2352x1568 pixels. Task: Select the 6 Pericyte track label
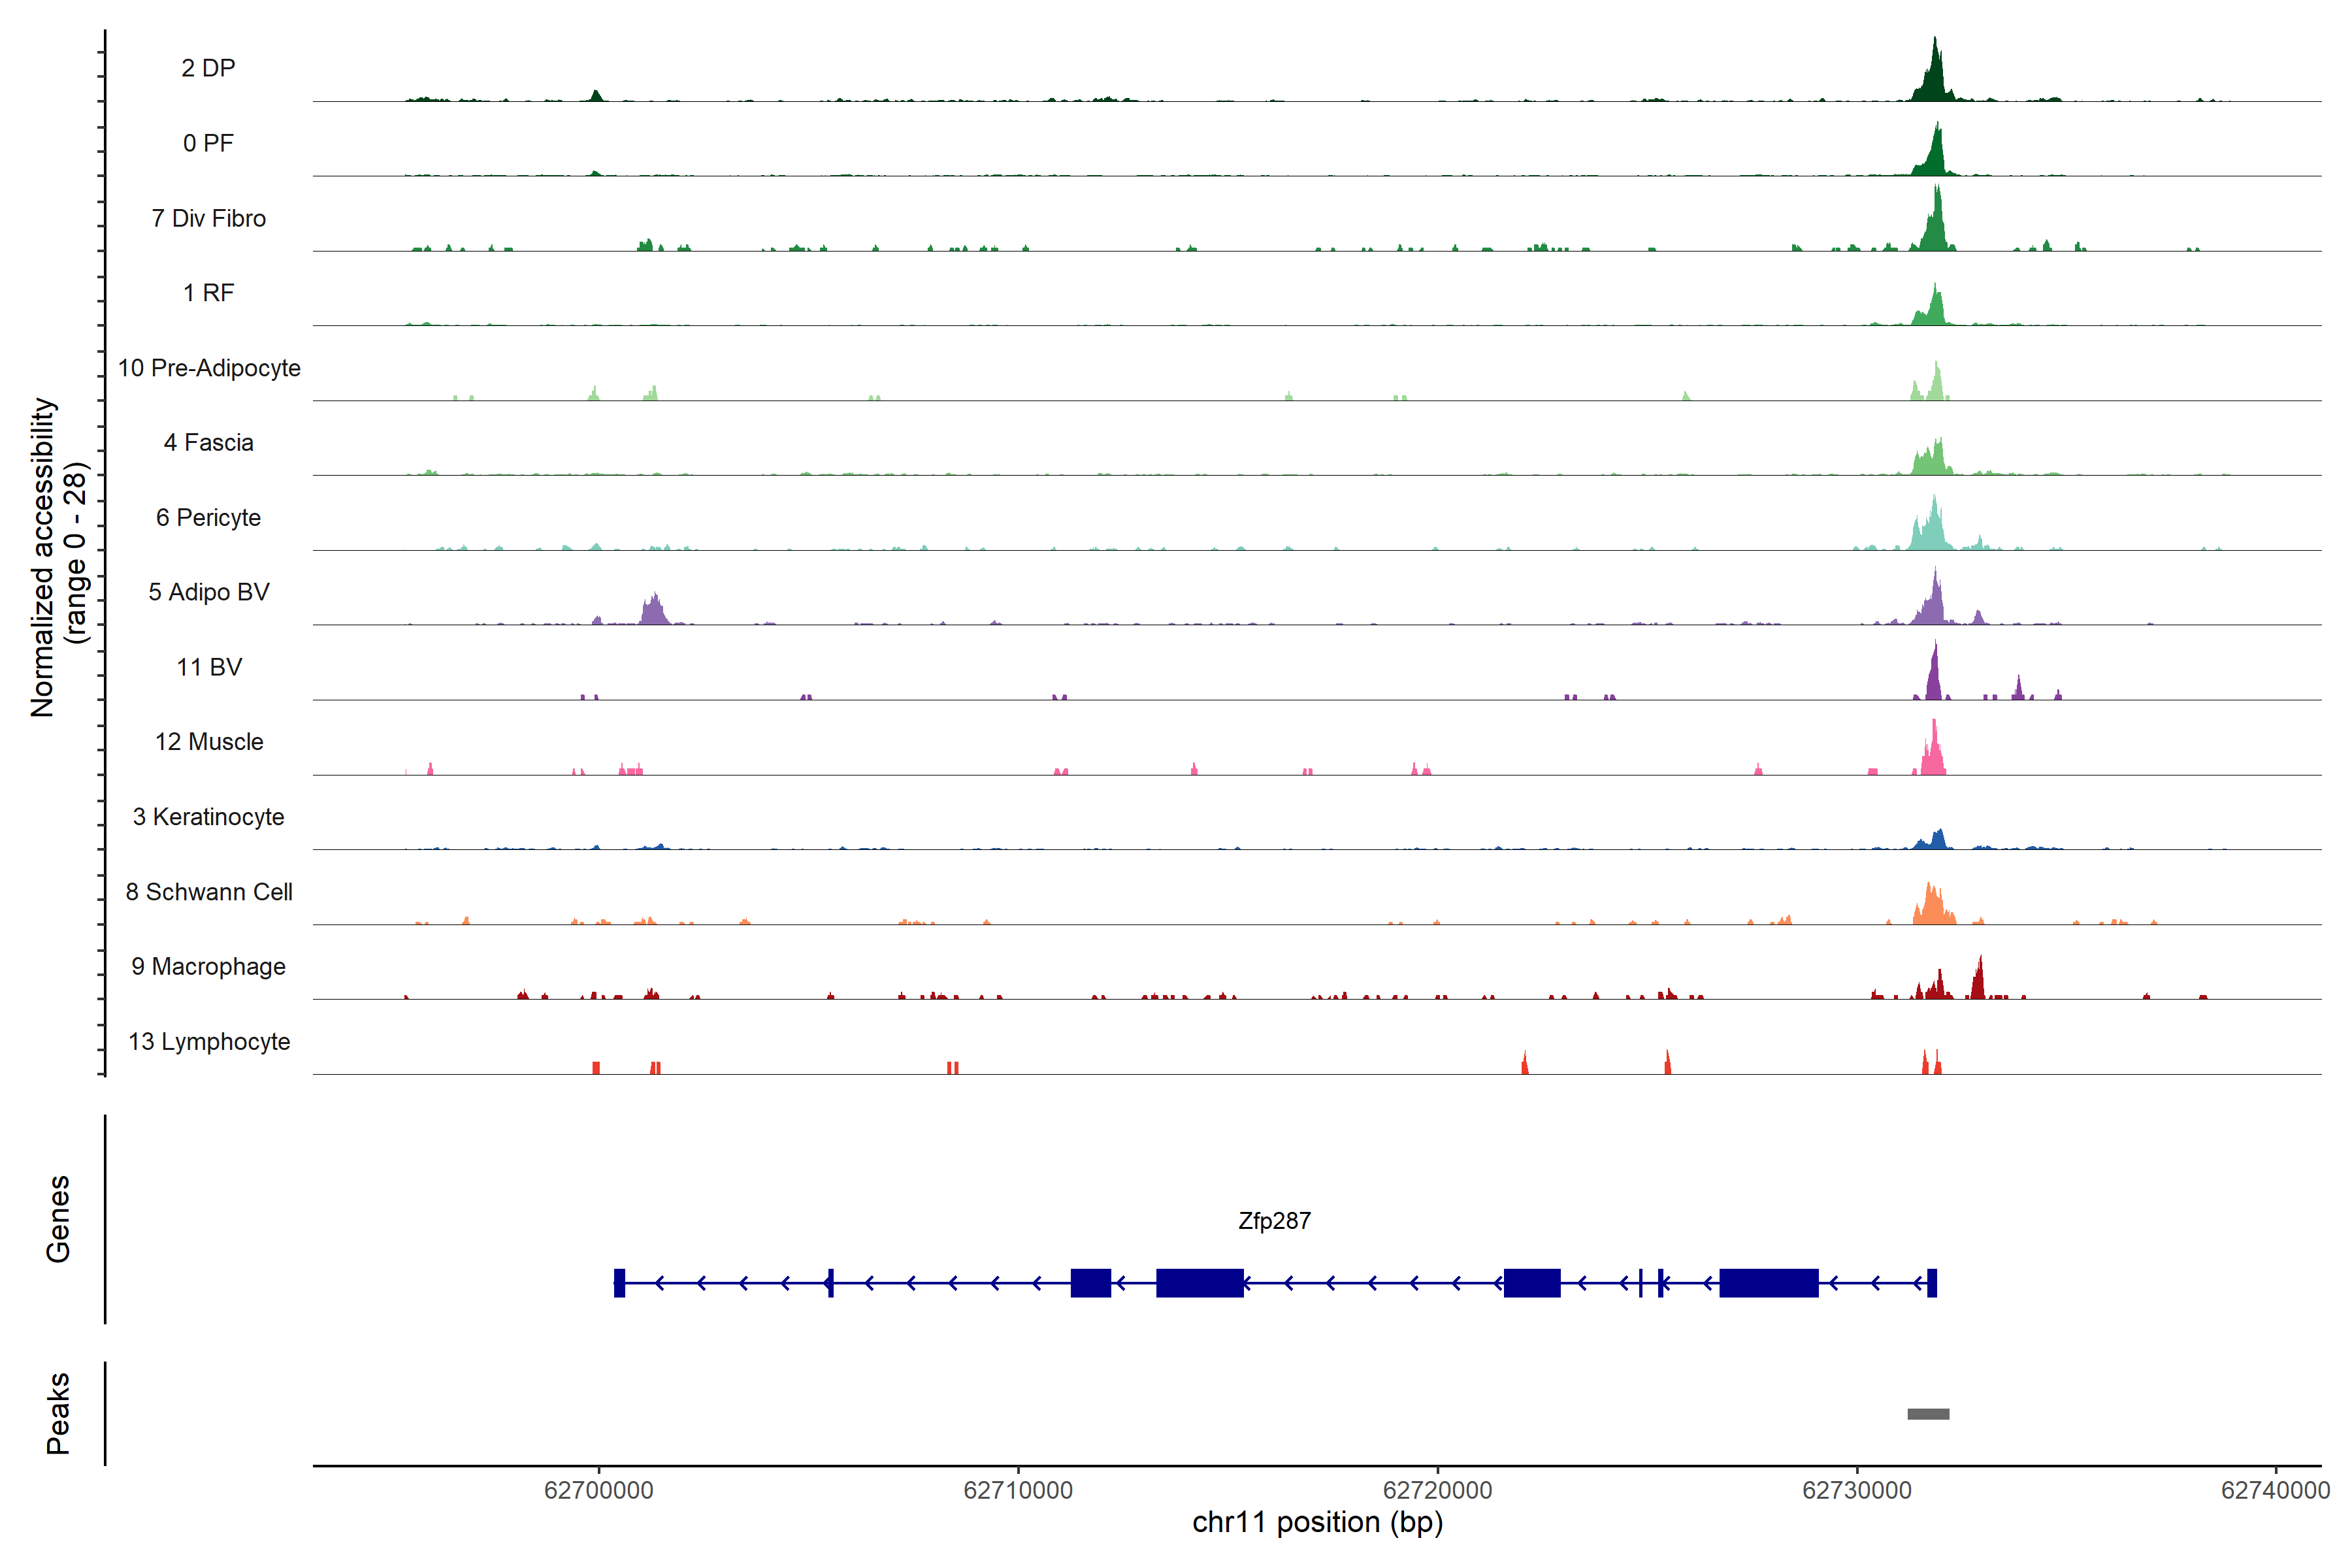208,517
